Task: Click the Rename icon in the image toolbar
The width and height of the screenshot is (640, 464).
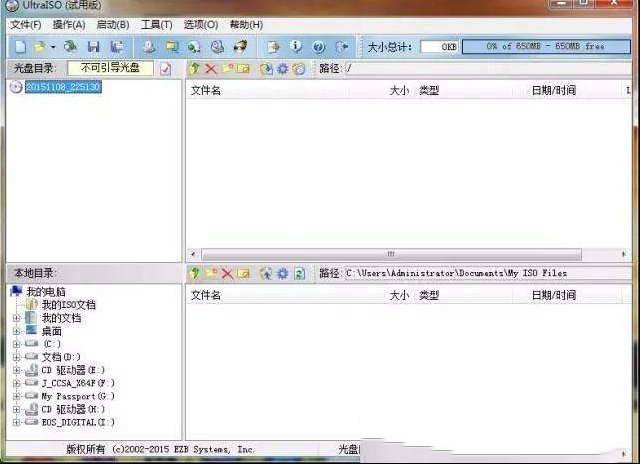Action: [x=243, y=69]
